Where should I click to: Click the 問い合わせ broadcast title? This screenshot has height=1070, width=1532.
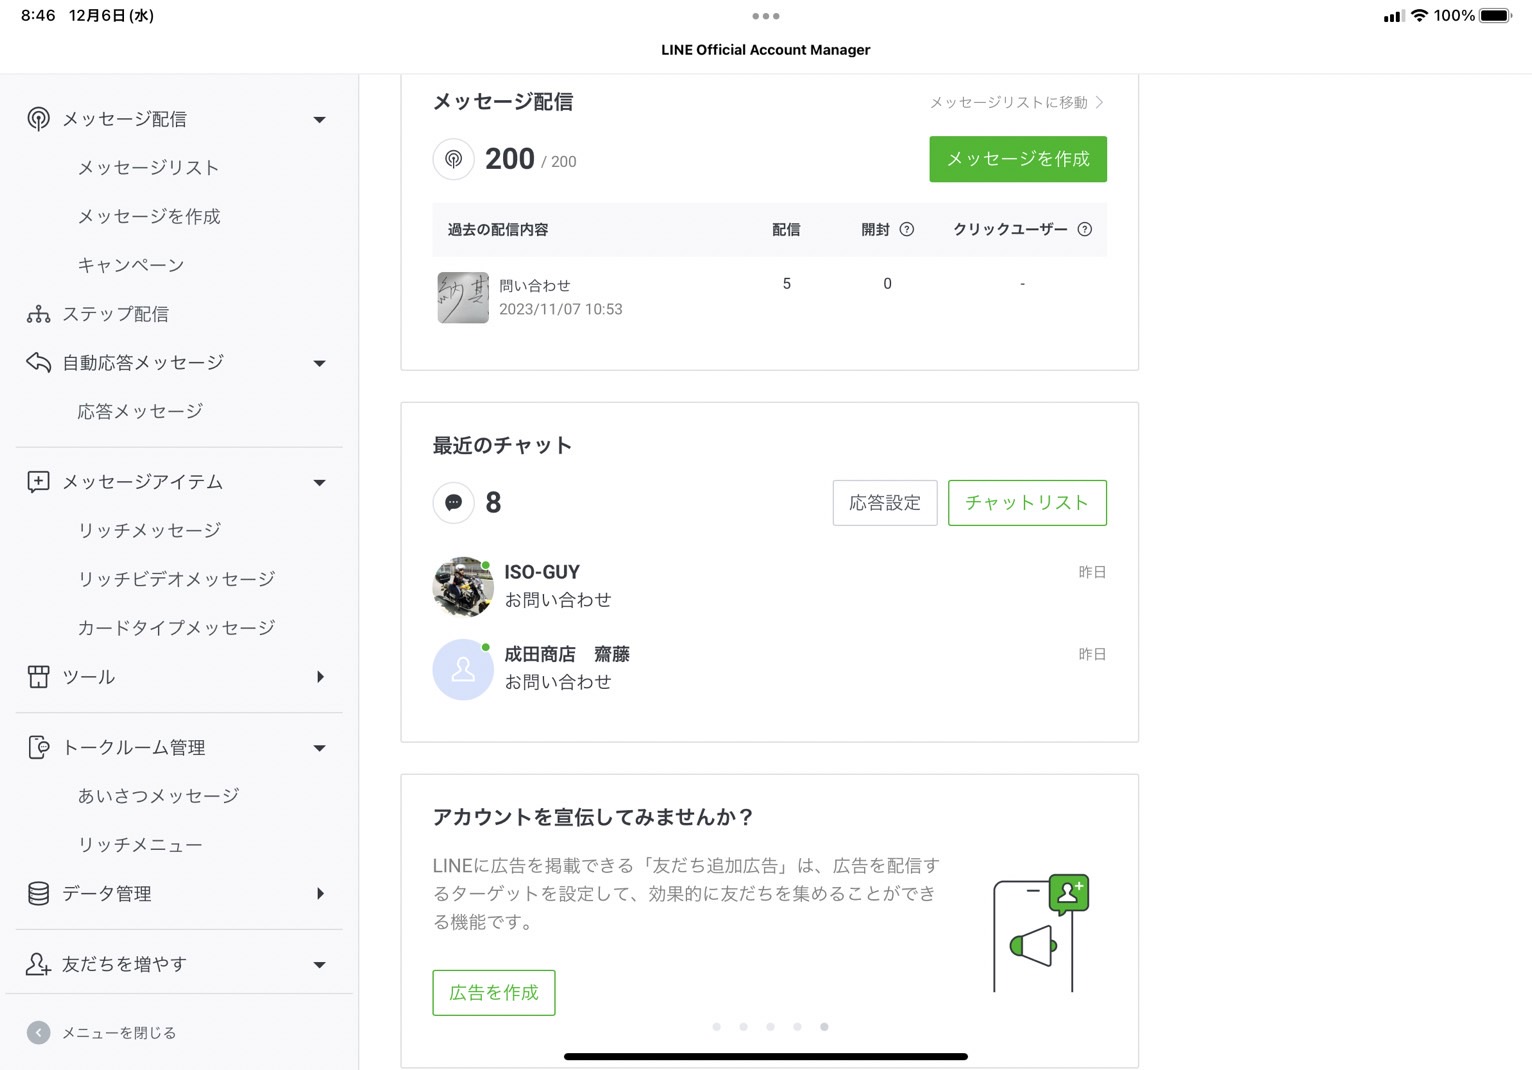pos(535,286)
